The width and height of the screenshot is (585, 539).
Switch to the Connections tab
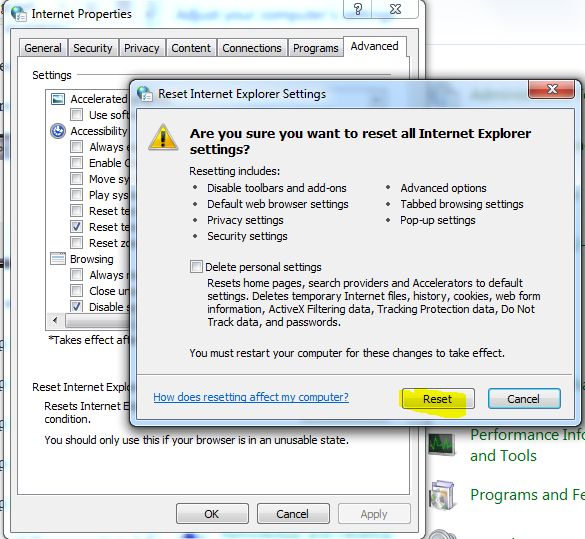coord(252,48)
